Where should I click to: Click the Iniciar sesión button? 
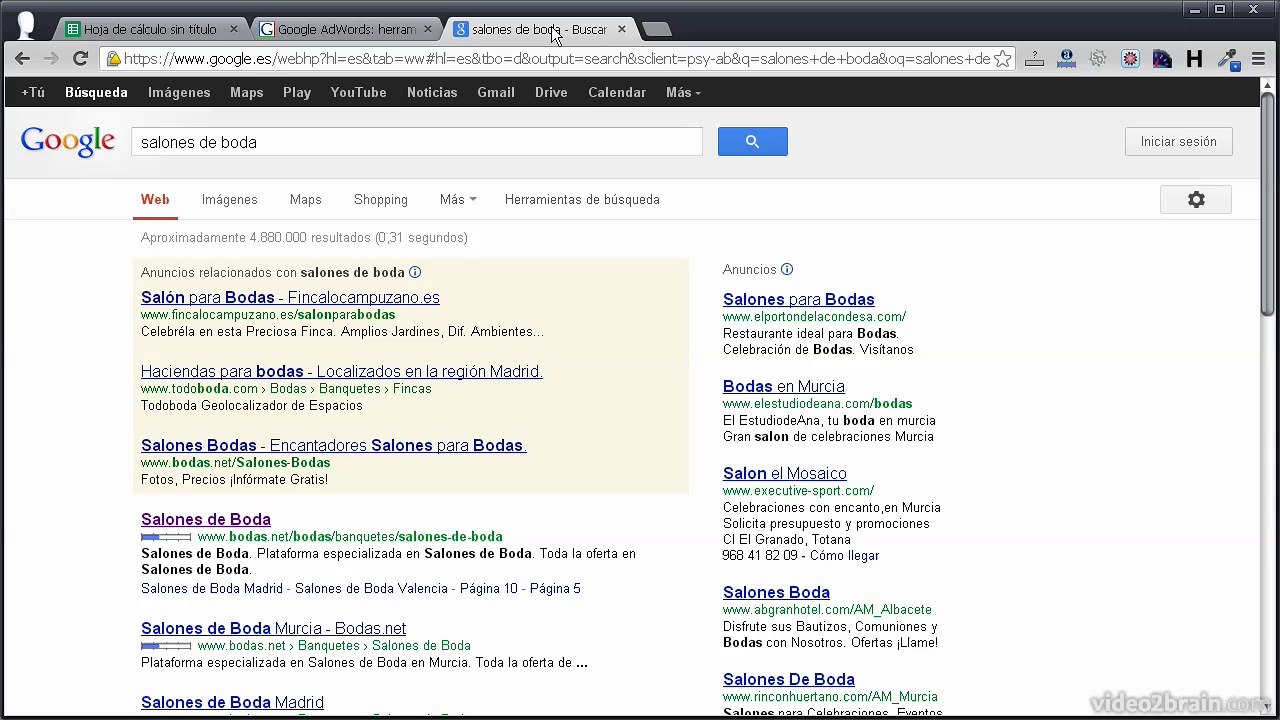coord(1178,142)
